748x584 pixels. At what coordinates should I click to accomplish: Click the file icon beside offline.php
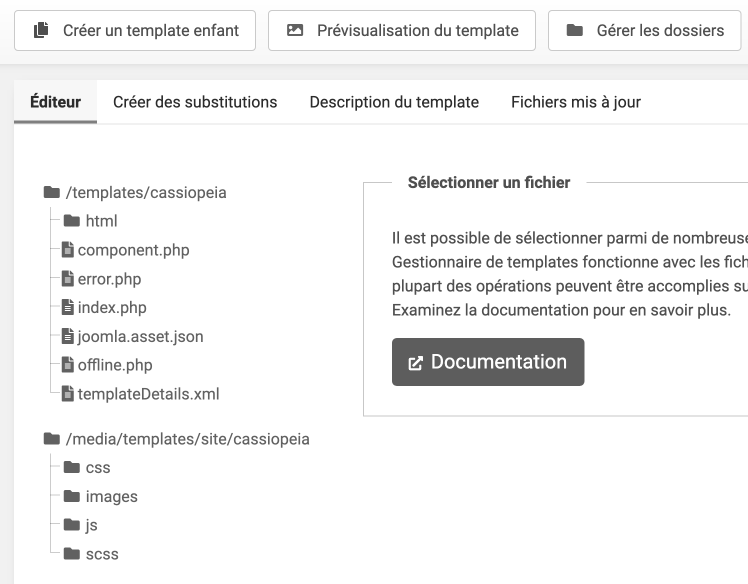coord(68,365)
